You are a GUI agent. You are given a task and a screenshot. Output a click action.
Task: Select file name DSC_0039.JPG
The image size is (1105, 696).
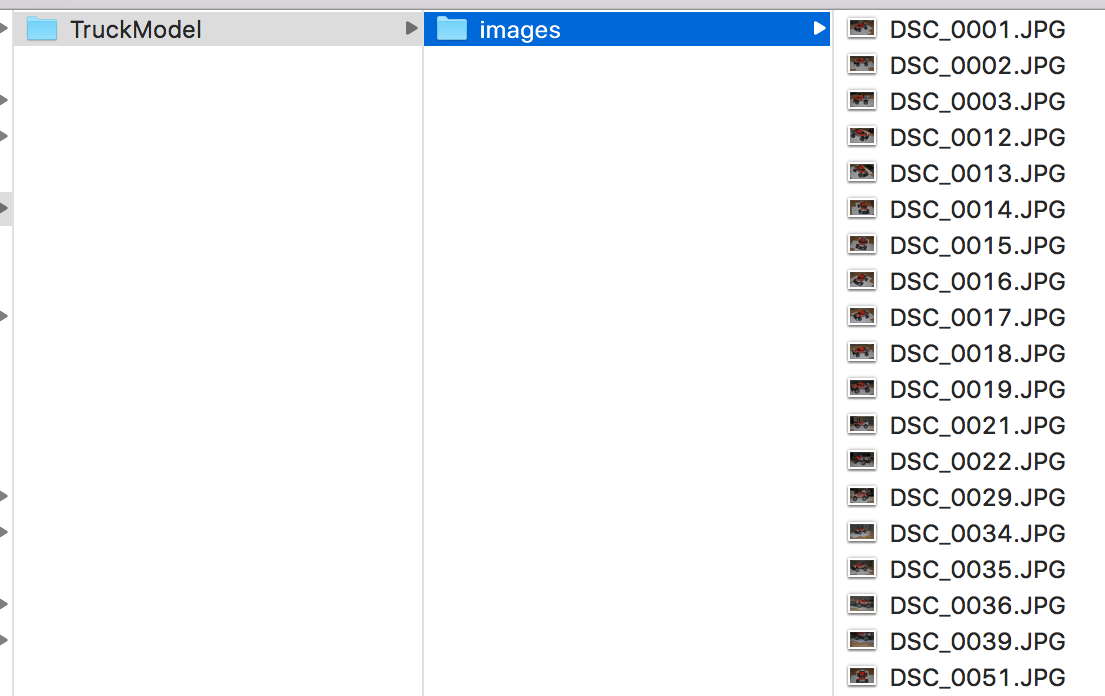977,641
